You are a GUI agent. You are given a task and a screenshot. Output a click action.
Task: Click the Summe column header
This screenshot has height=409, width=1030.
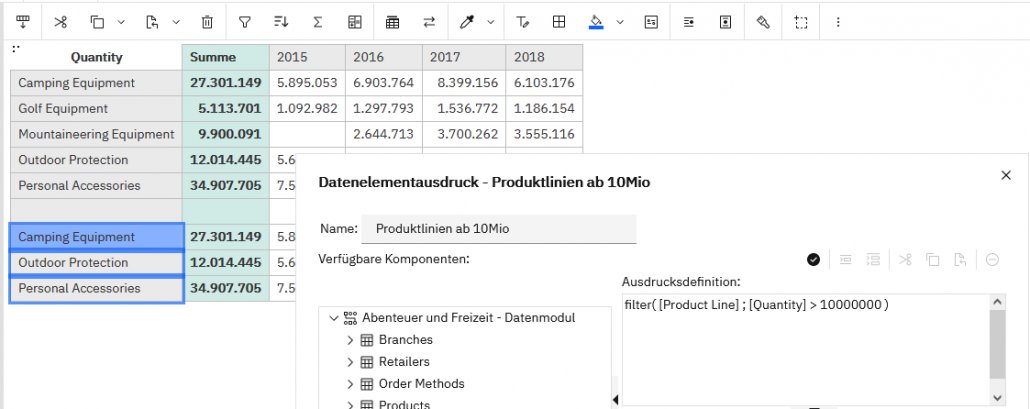pyautogui.click(x=225, y=57)
